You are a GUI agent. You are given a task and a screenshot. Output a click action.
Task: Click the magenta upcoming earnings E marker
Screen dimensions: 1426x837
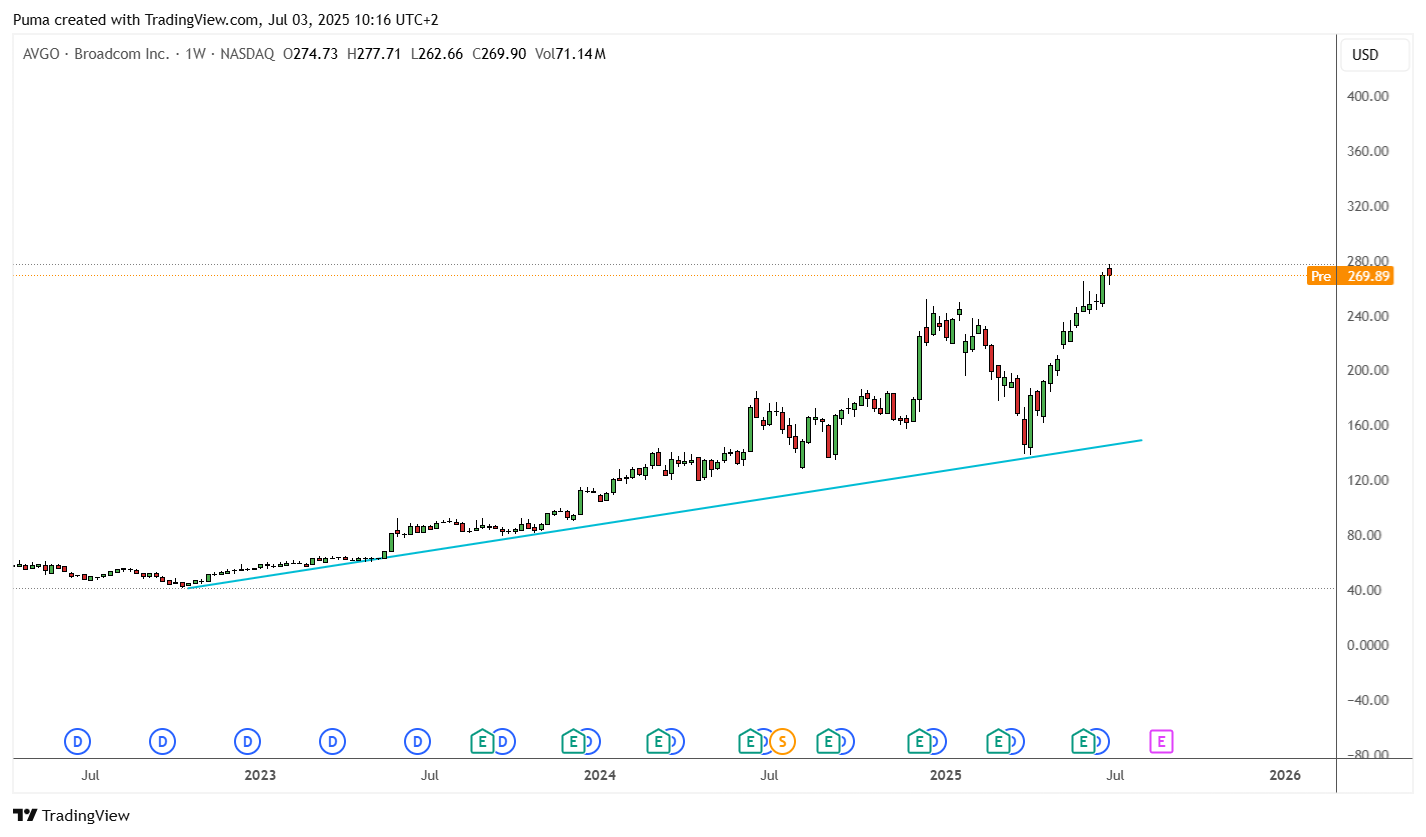[1161, 742]
